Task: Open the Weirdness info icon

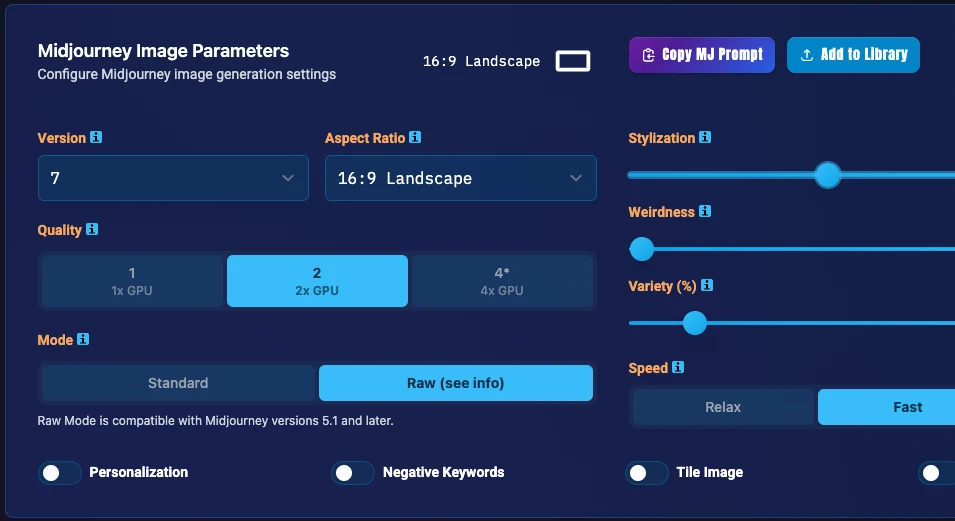Action: [x=705, y=211]
